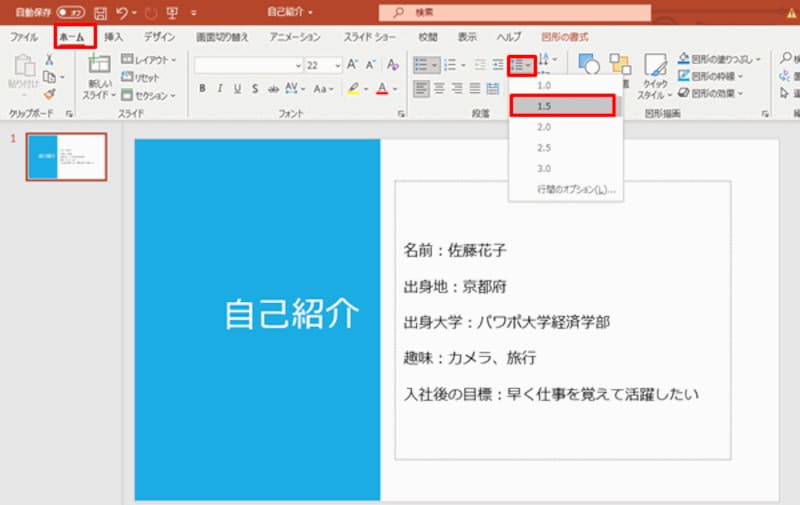The image size is (800, 505).
Task: Click the Shapes gallery icon
Action: click(589, 64)
